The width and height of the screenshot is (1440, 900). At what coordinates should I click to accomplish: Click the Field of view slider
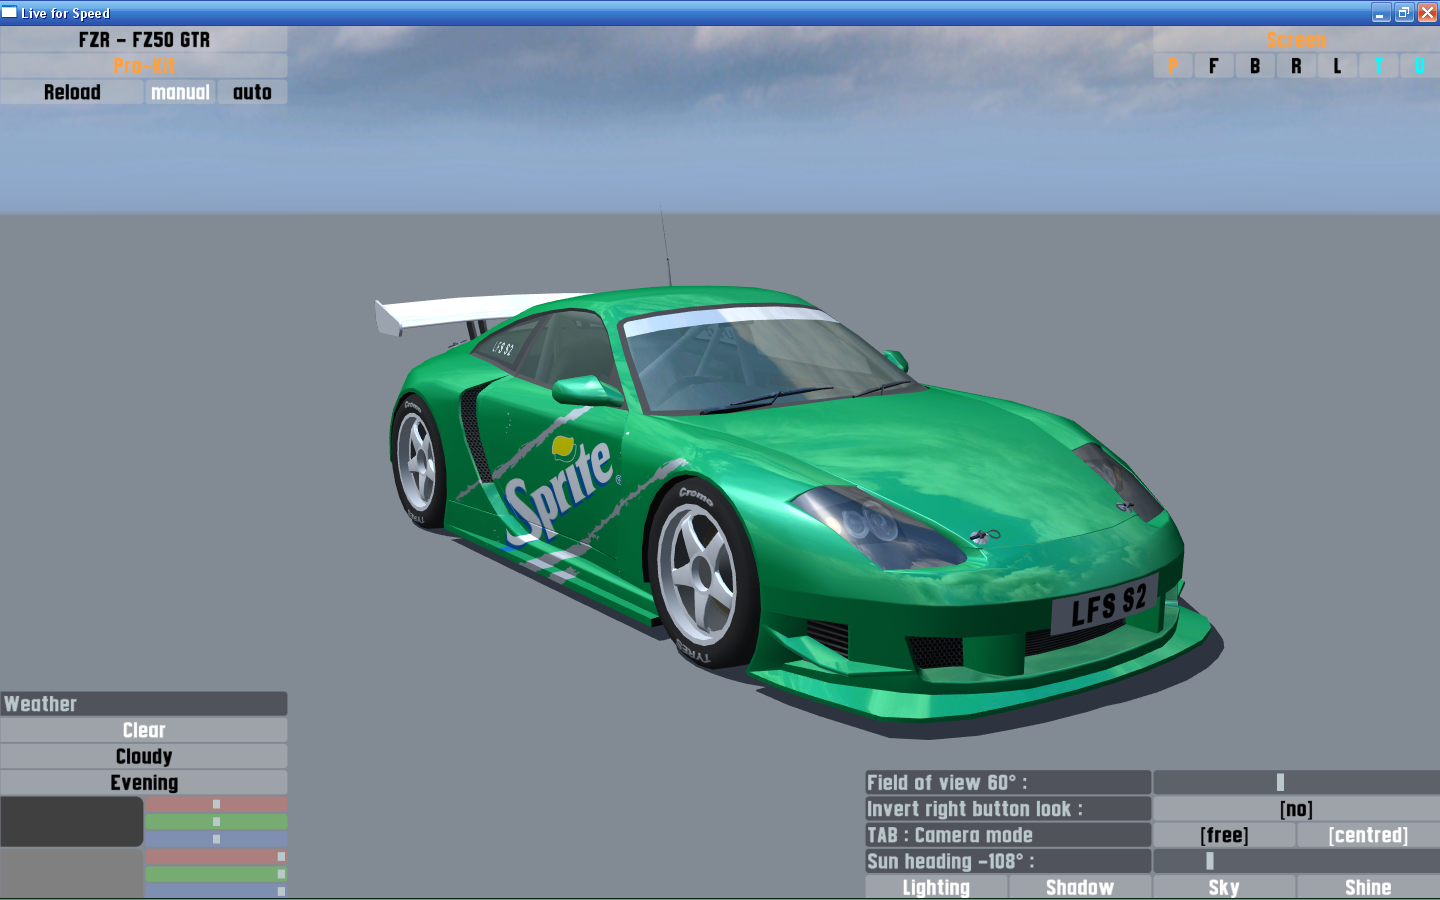tap(1296, 782)
